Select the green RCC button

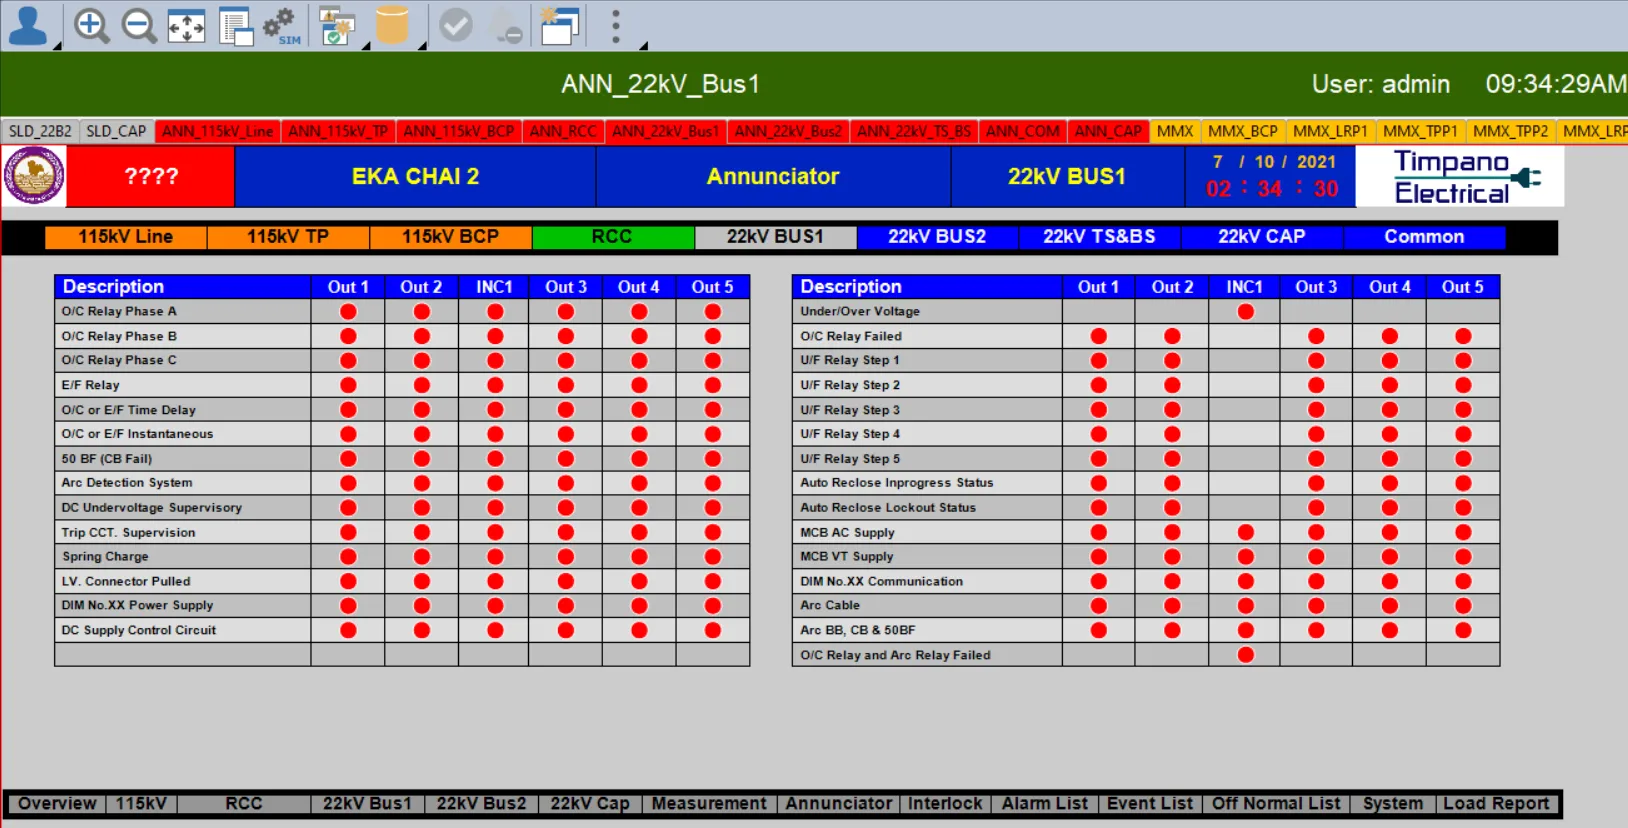(x=612, y=237)
